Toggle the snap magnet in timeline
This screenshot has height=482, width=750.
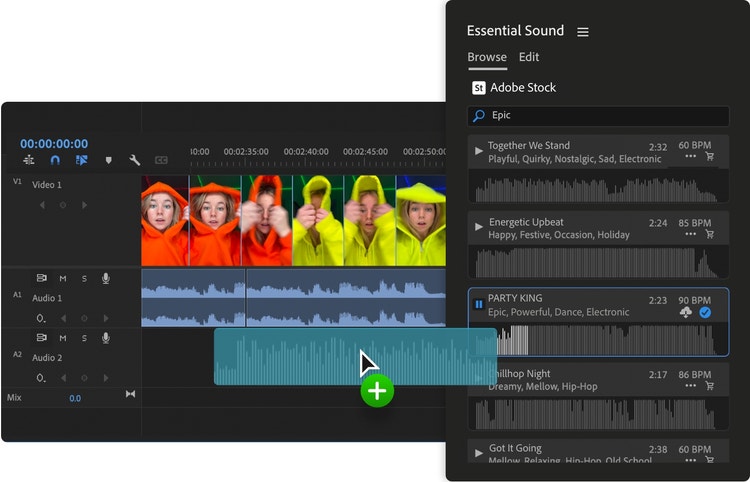click(55, 160)
